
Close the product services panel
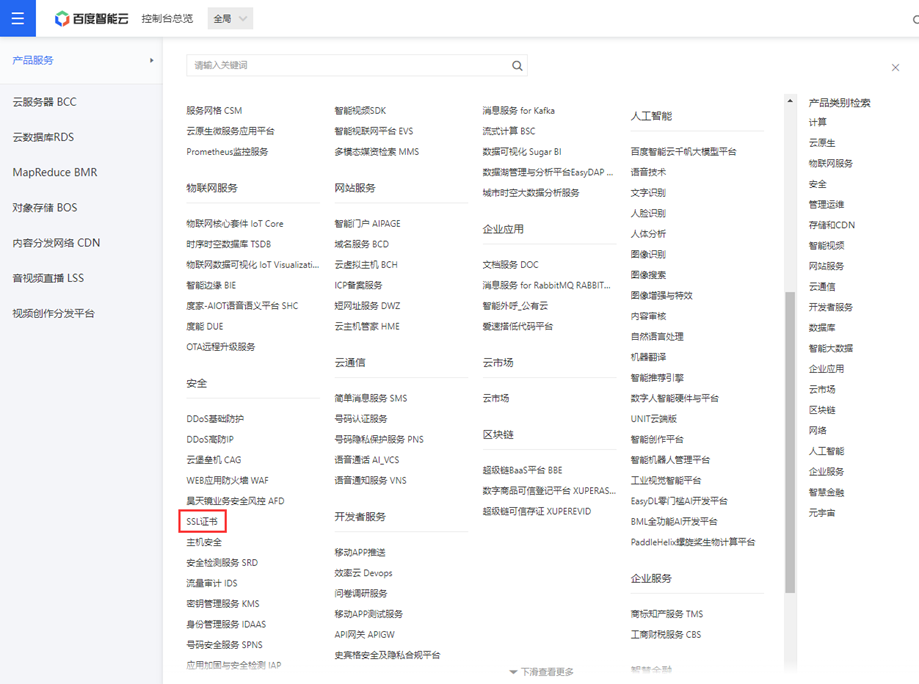point(895,67)
